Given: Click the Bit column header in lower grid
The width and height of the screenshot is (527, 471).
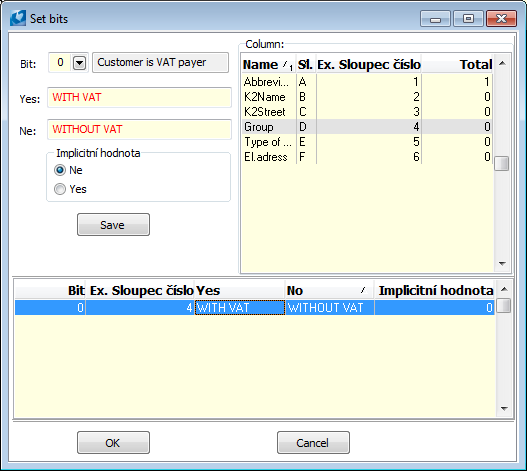Looking at the screenshot, I should pos(50,290).
